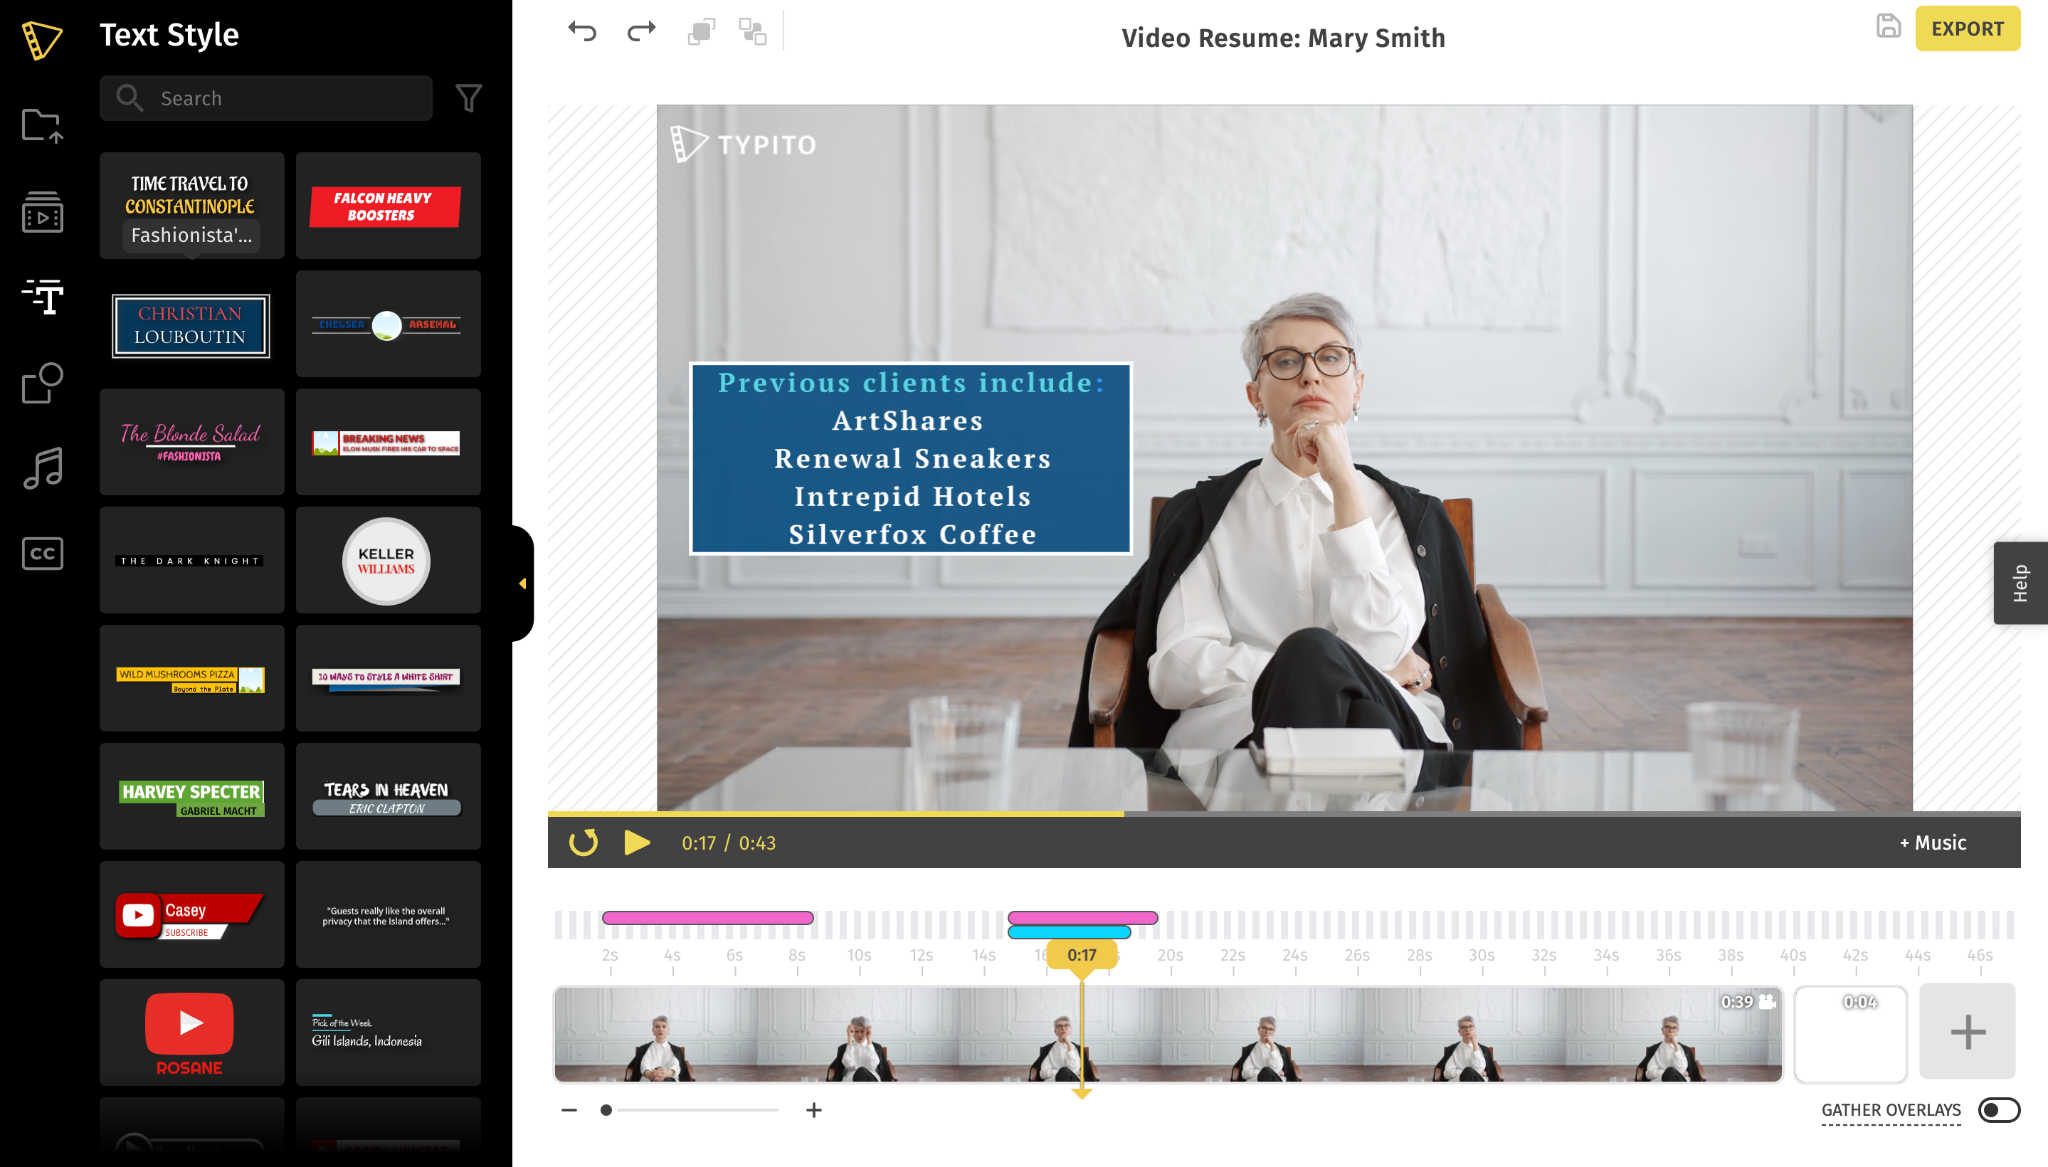The height and width of the screenshot is (1167, 2048).
Task: Select the first pink overlay timeline bar
Action: pyautogui.click(x=707, y=918)
